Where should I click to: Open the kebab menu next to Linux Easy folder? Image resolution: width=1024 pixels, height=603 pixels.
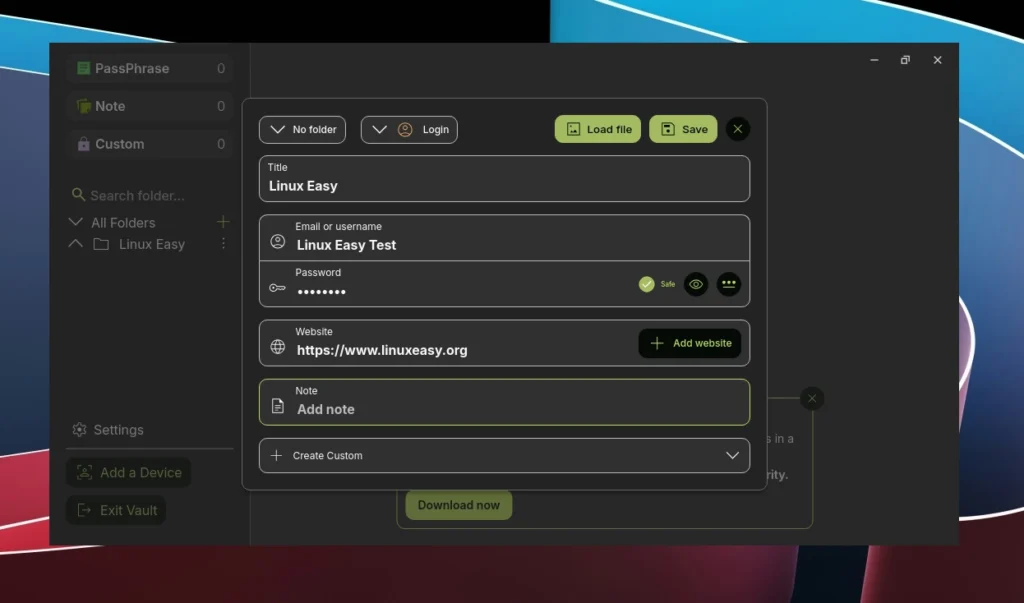click(223, 243)
